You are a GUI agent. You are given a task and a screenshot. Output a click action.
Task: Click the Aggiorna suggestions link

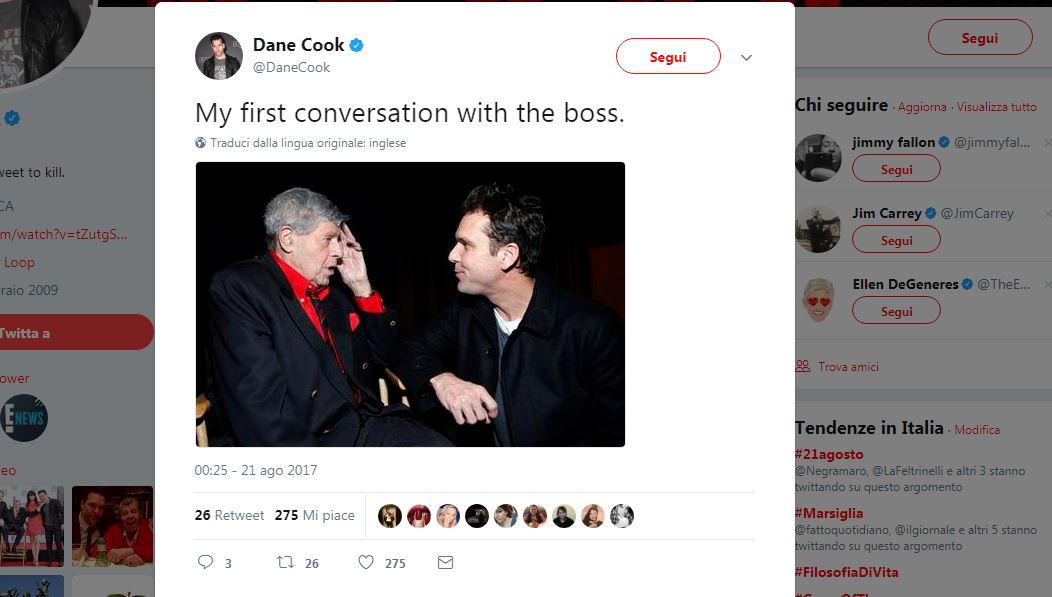922,107
